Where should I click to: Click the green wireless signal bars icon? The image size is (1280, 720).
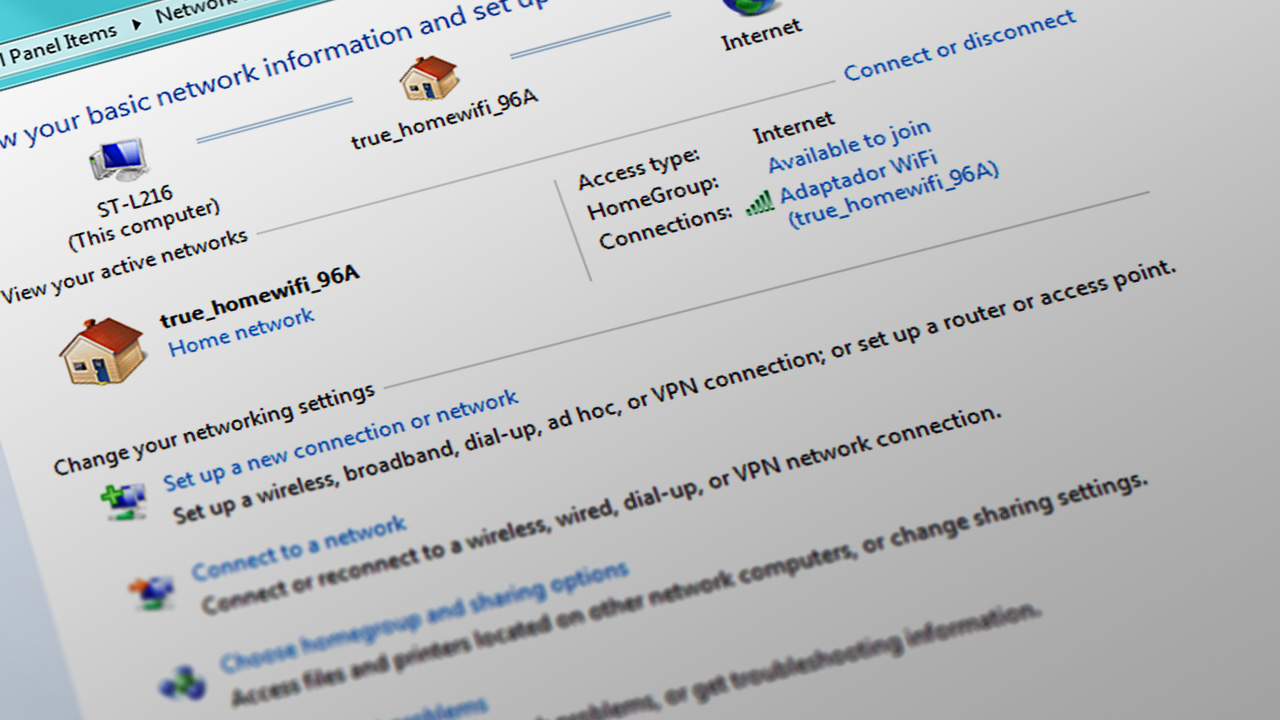click(x=760, y=202)
